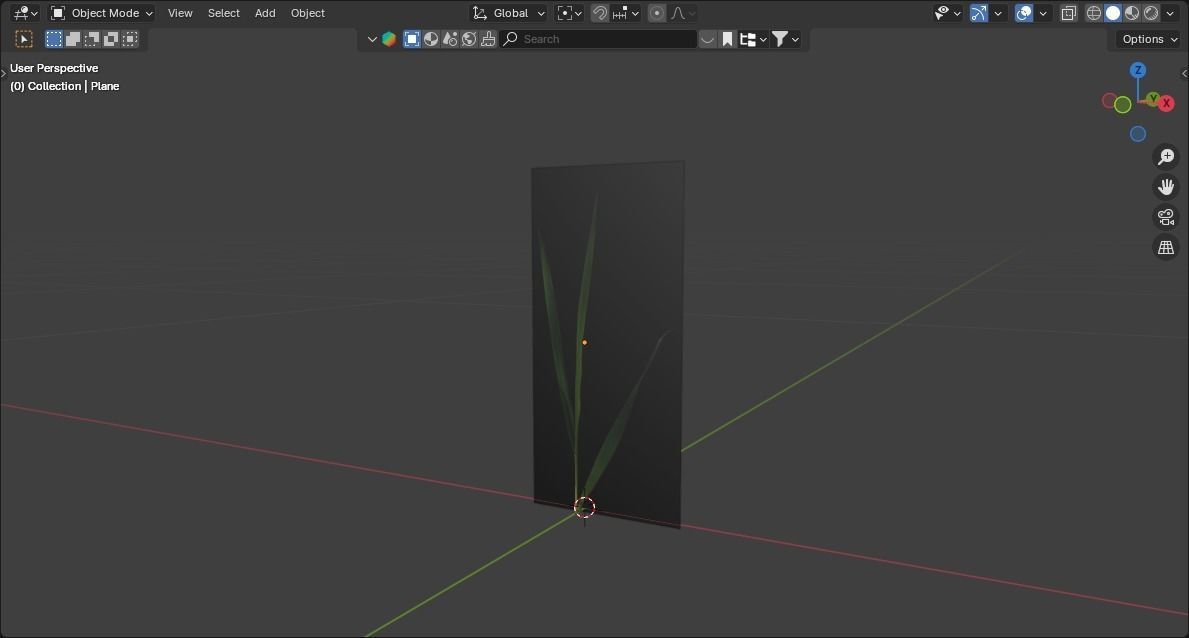The height and width of the screenshot is (638, 1189).
Task: Toggle X-Ray mode
Action: click(1068, 13)
